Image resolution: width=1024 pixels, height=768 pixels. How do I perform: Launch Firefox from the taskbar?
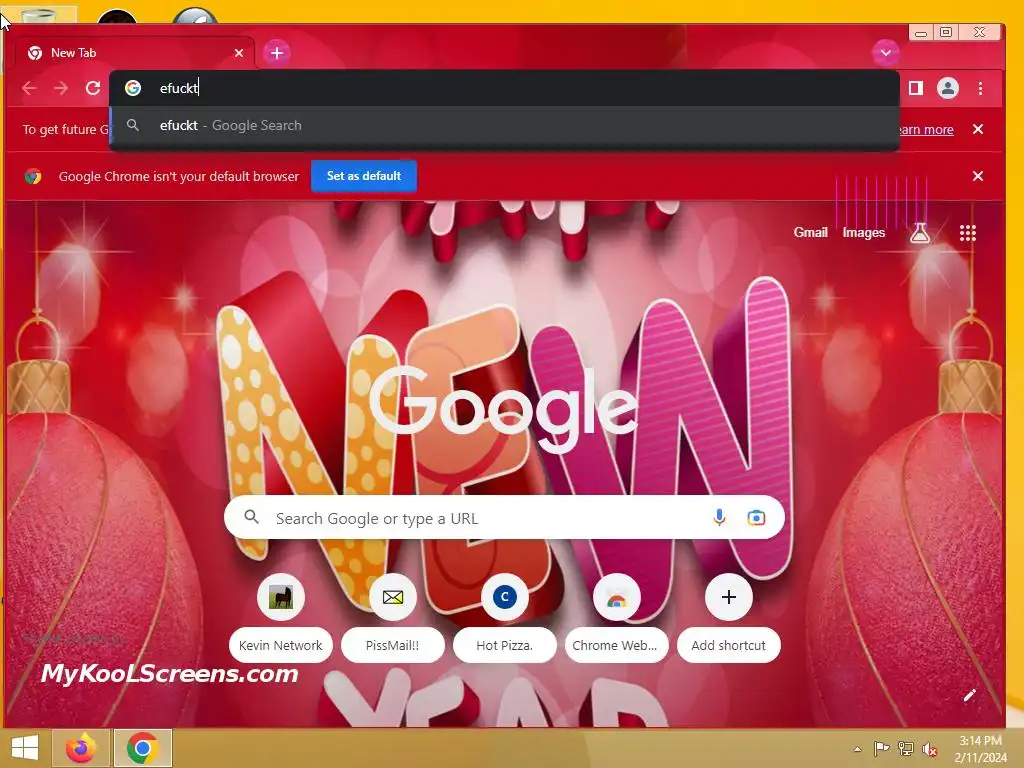click(x=81, y=748)
